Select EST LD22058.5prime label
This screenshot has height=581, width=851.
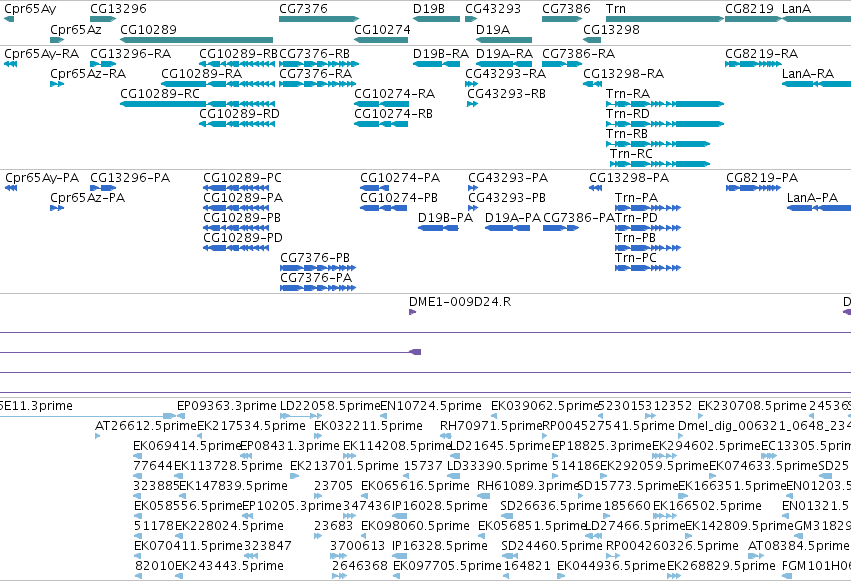330,406
